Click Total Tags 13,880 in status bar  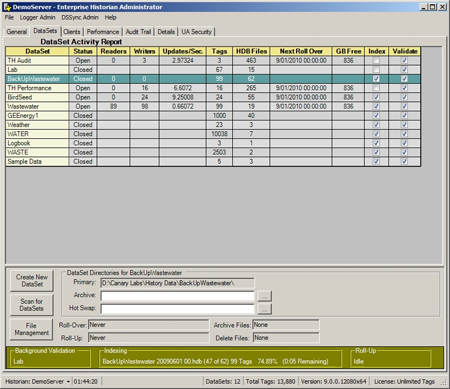point(270,381)
